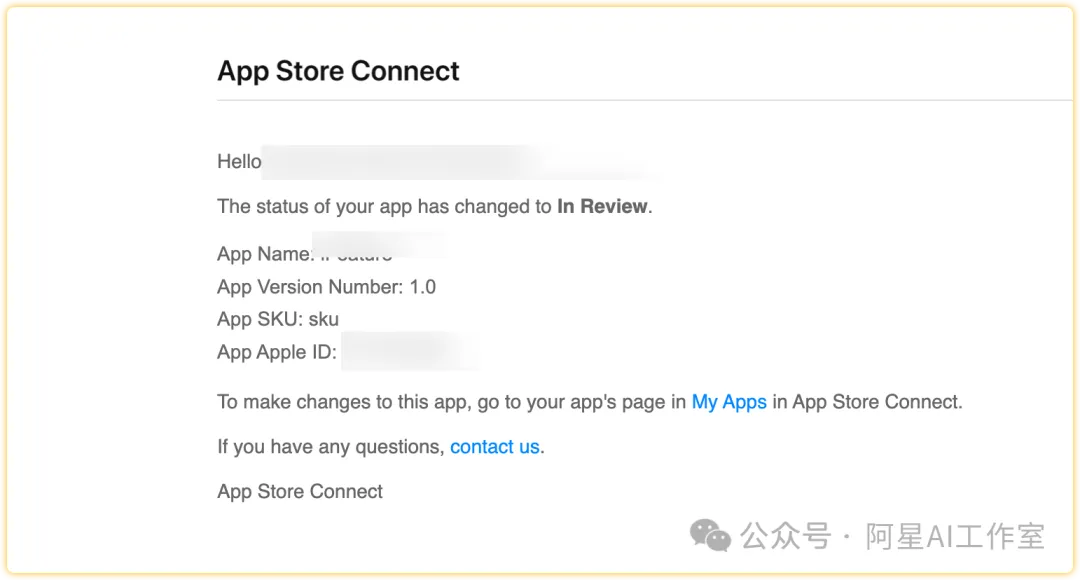Image resolution: width=1080 pixels, height=580 pixels.
Task: Click the 公众号 watermark text
Action: pos(786,537)
